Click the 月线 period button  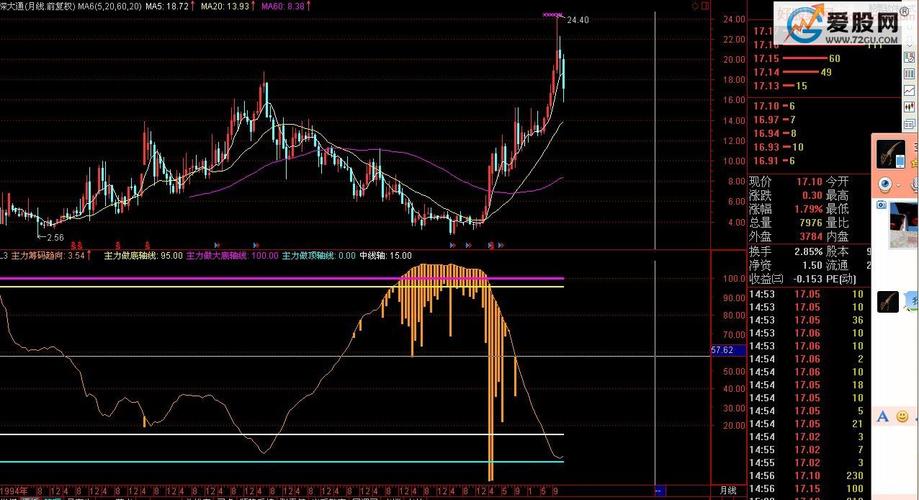(x=728, y=491)
